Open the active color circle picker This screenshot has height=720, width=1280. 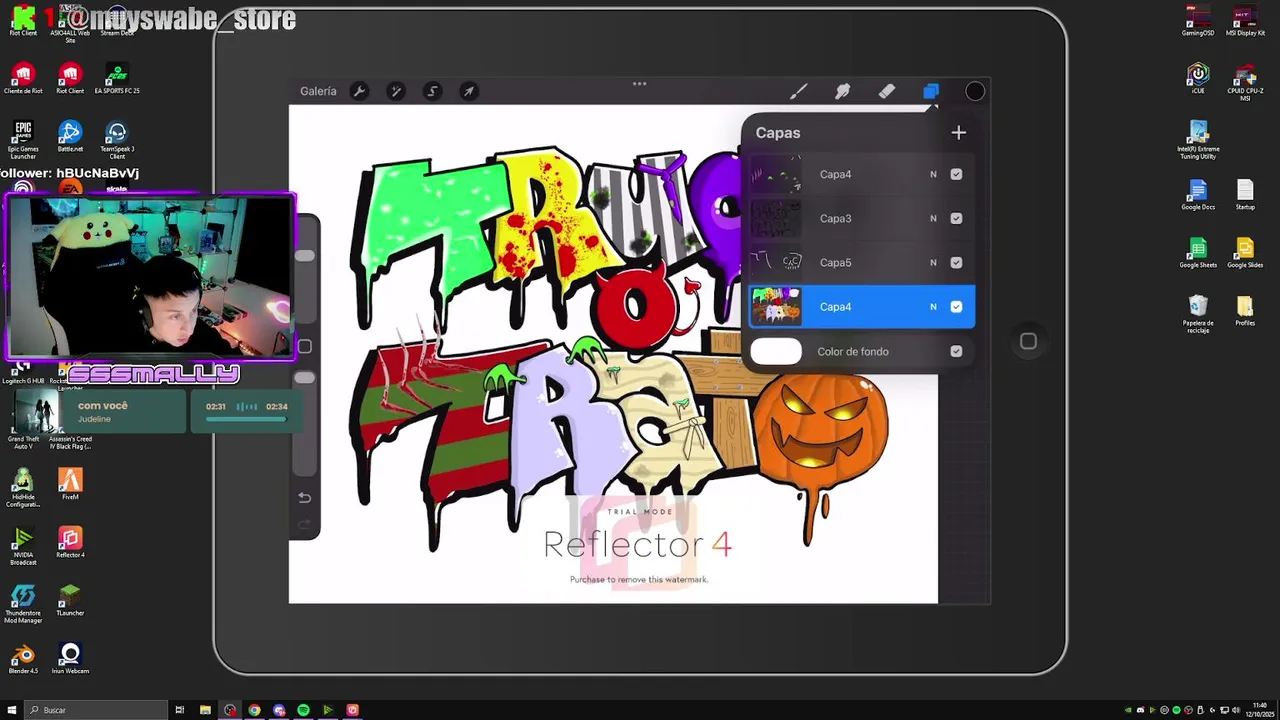[x=975, y=92]
